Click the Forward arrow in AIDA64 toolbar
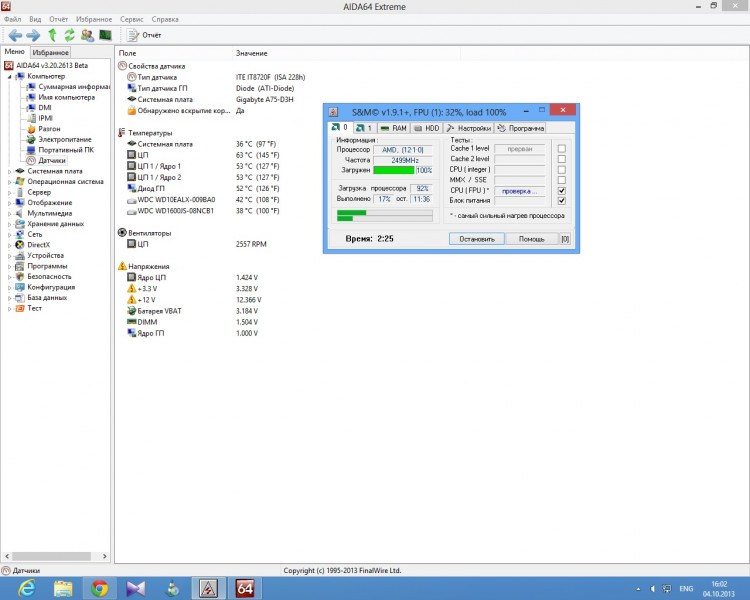This screenshot has width=750, height=600. 33,35
